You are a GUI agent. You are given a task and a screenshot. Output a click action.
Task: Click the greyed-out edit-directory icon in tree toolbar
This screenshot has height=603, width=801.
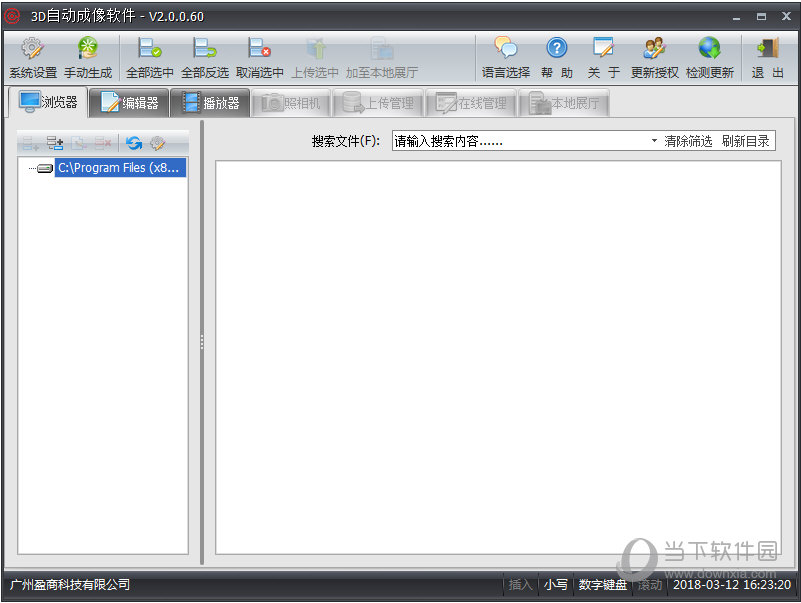(x=79, y=144)
